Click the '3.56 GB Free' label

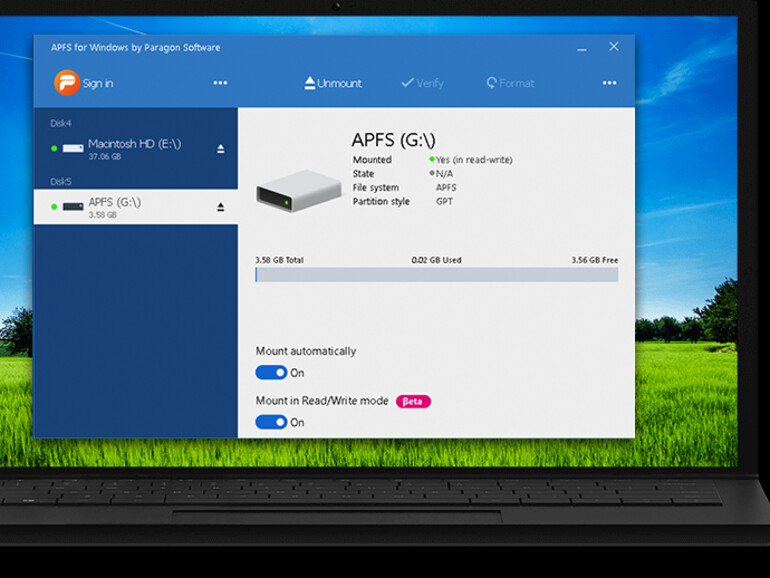(595, 260)
